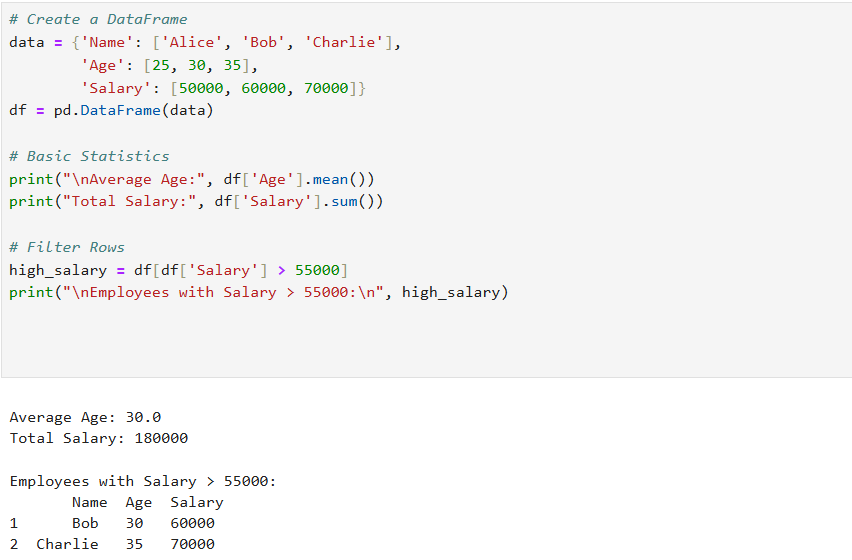Click the empty area below the code in cell

[x=427, y=339]
